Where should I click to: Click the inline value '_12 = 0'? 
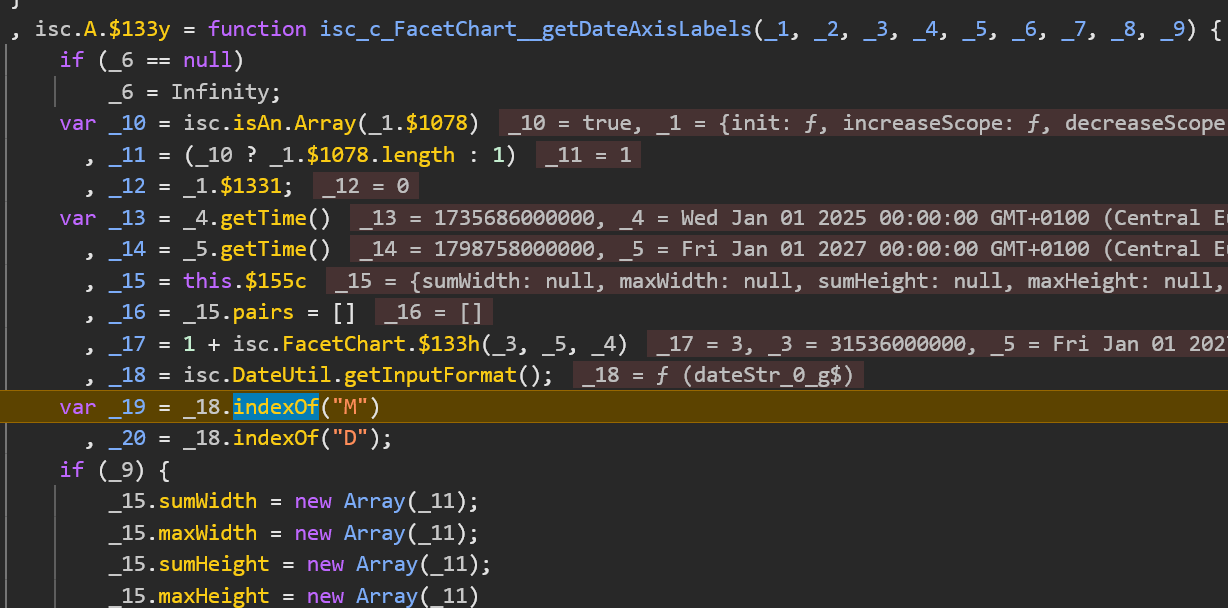coord(366,187)
